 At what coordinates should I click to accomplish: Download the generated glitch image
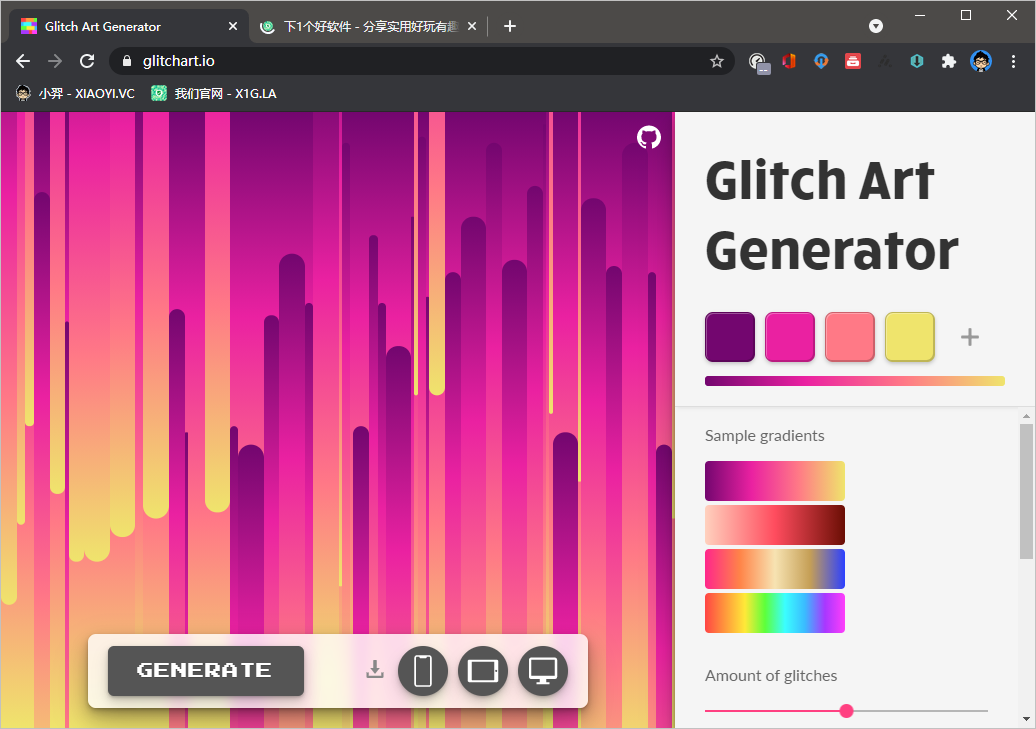[x=375, y=669]
